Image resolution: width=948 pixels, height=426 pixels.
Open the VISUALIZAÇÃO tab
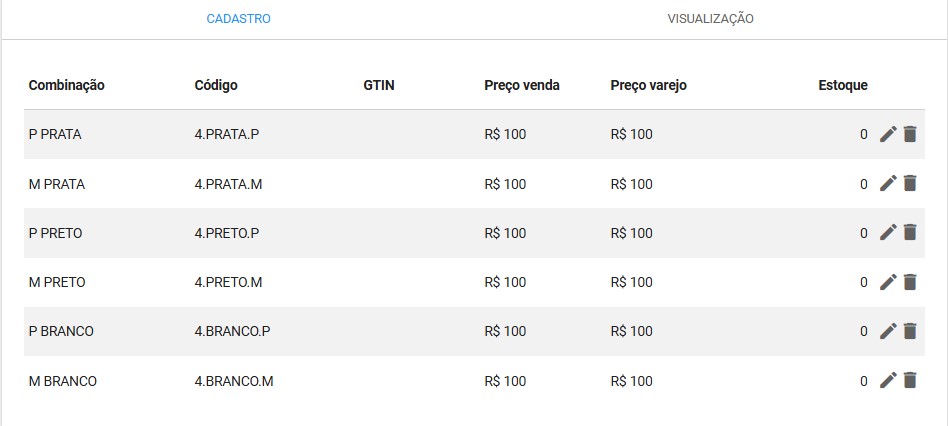pyautogui.click(x=710, y=19)
